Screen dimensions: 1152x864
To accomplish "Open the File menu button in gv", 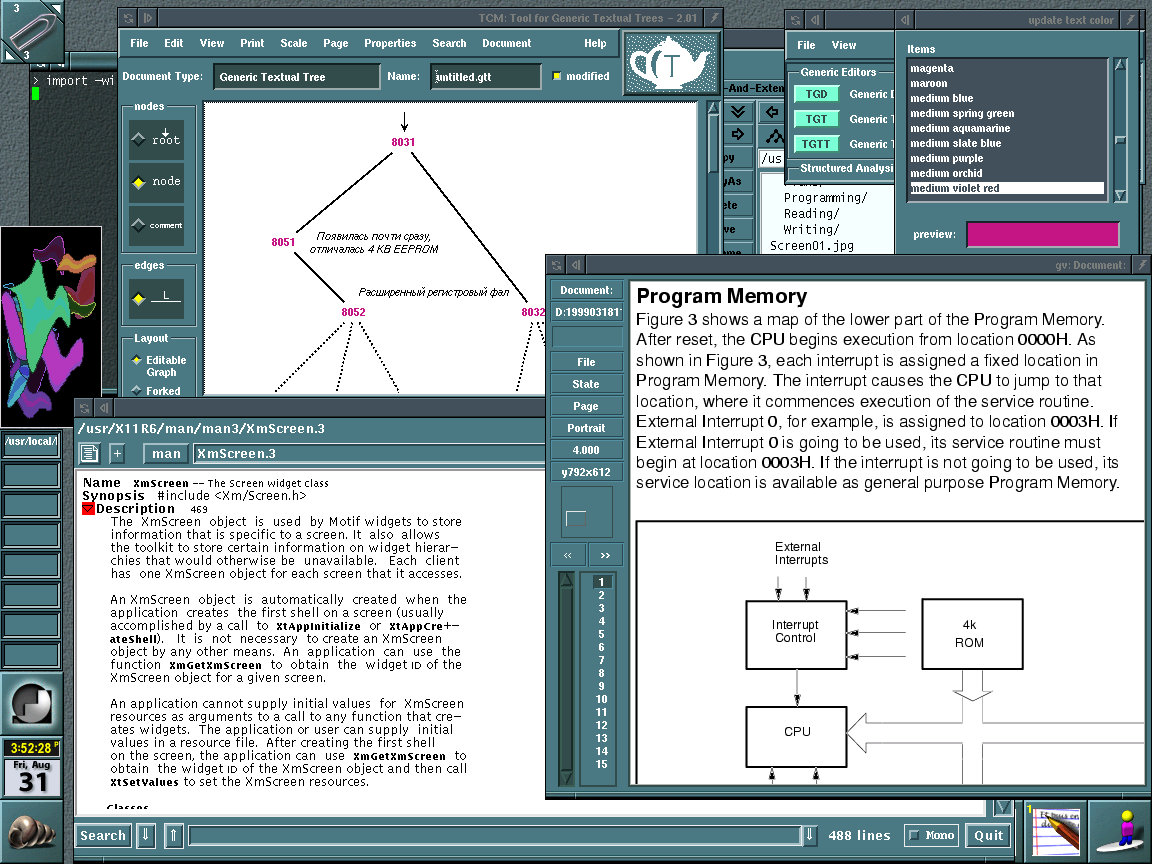I will (x=586, y=362).
